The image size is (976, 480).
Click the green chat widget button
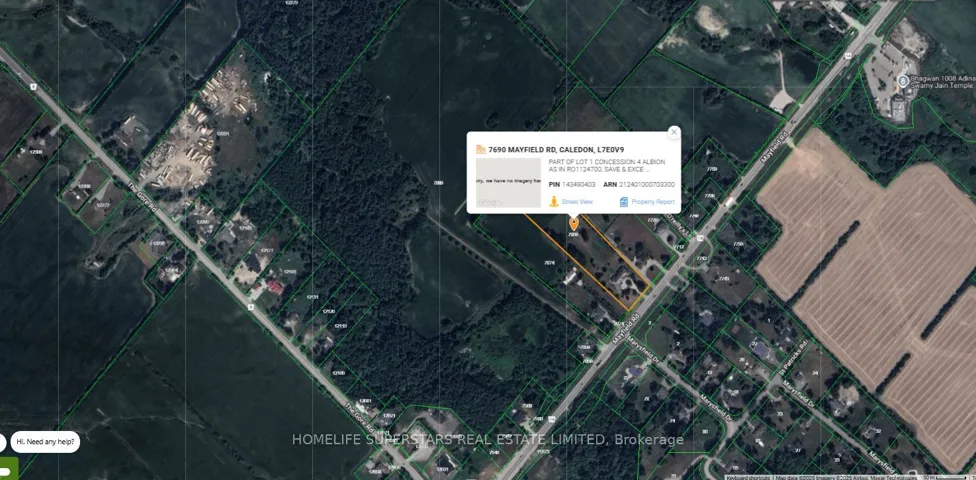[6, 468]
